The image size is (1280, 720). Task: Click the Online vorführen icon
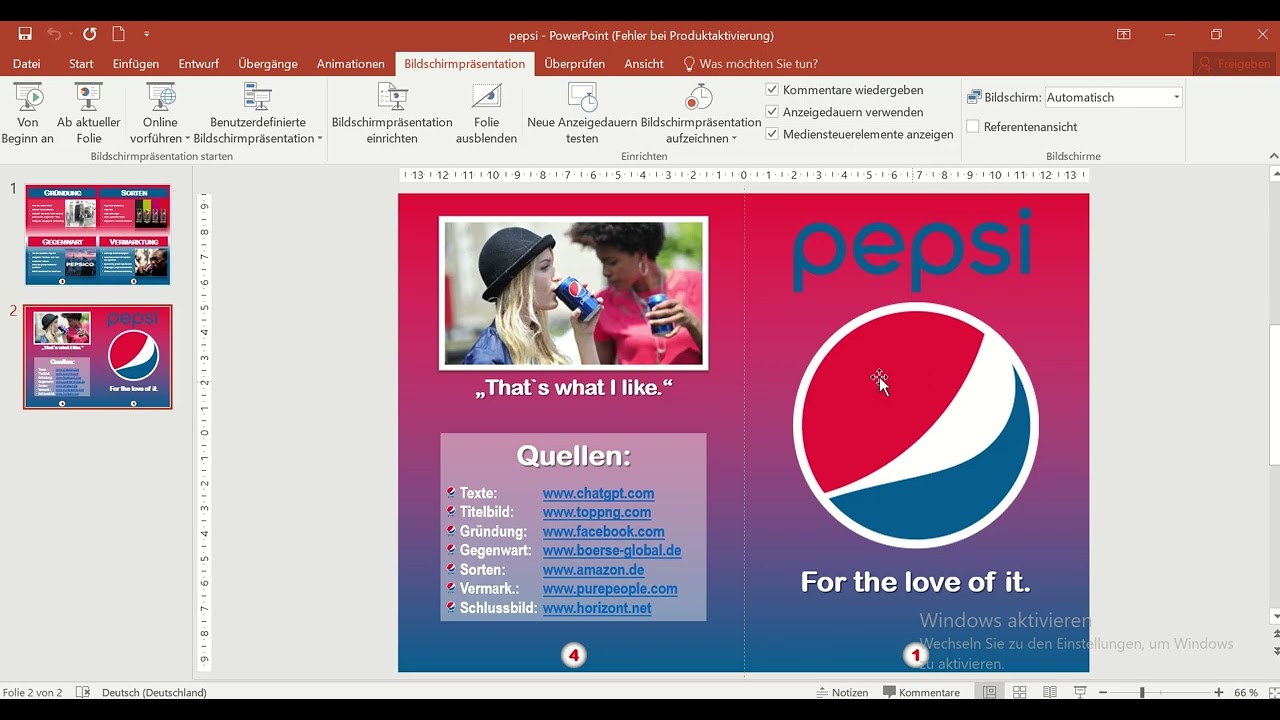tap(161, 97)
